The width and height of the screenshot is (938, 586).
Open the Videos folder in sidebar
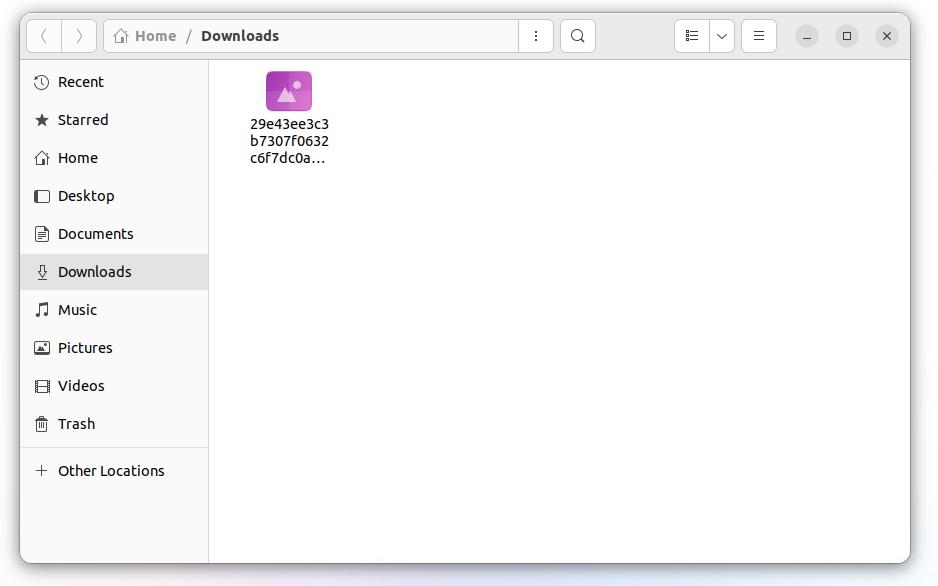81,386
